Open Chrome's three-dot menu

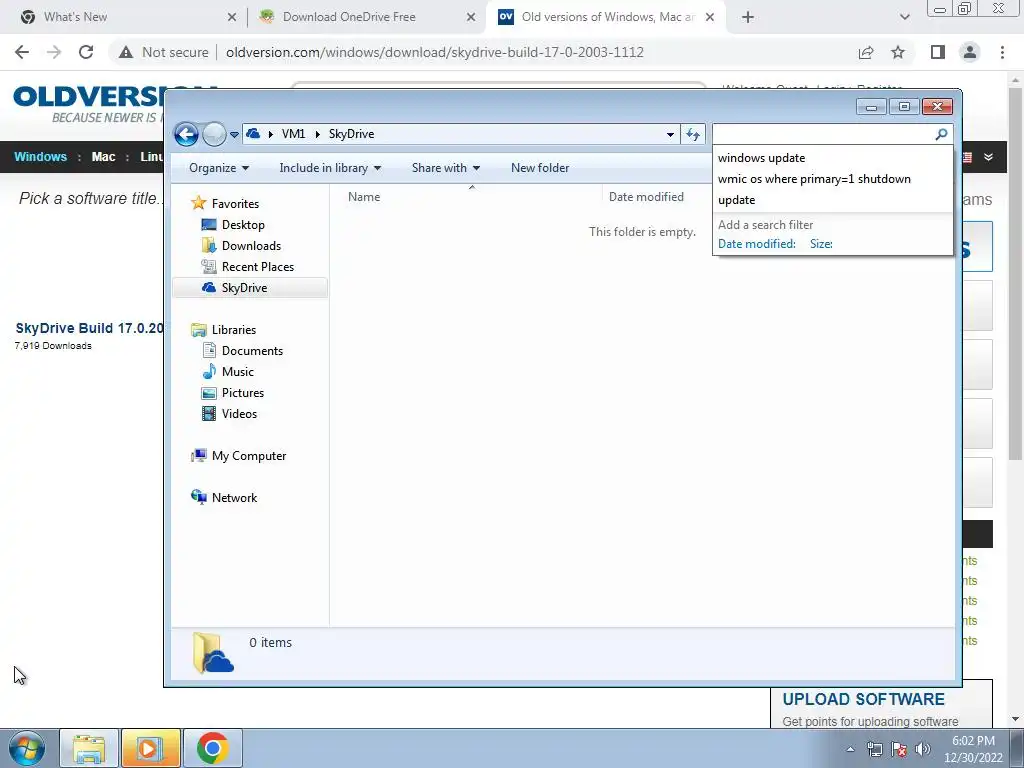click(1002, 52)
